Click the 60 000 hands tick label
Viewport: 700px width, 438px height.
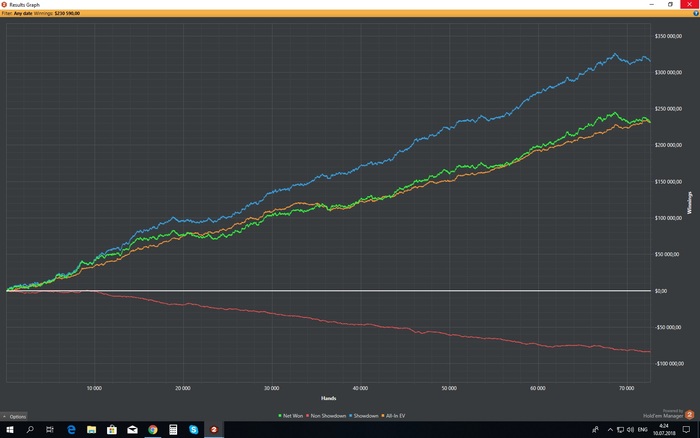tap(538, 388)
